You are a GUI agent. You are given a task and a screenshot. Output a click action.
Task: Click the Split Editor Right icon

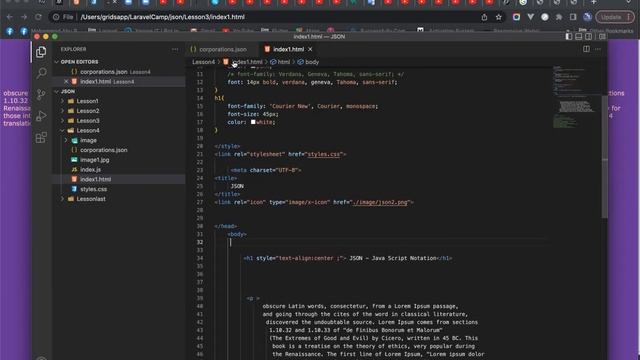coord(586,49)
